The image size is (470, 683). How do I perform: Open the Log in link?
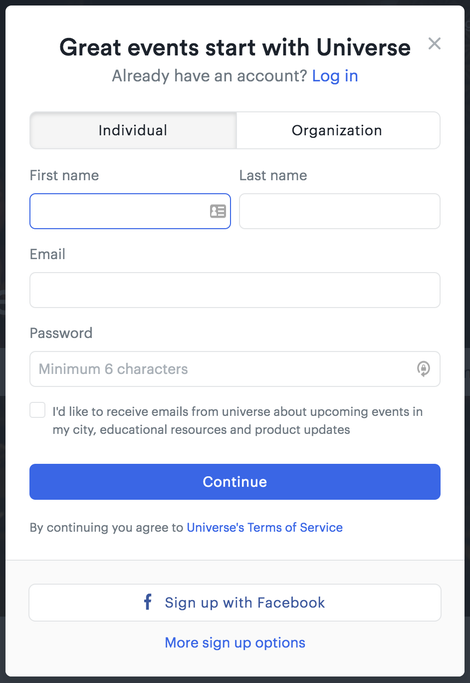pyautogui.click(x=335, y=76)
